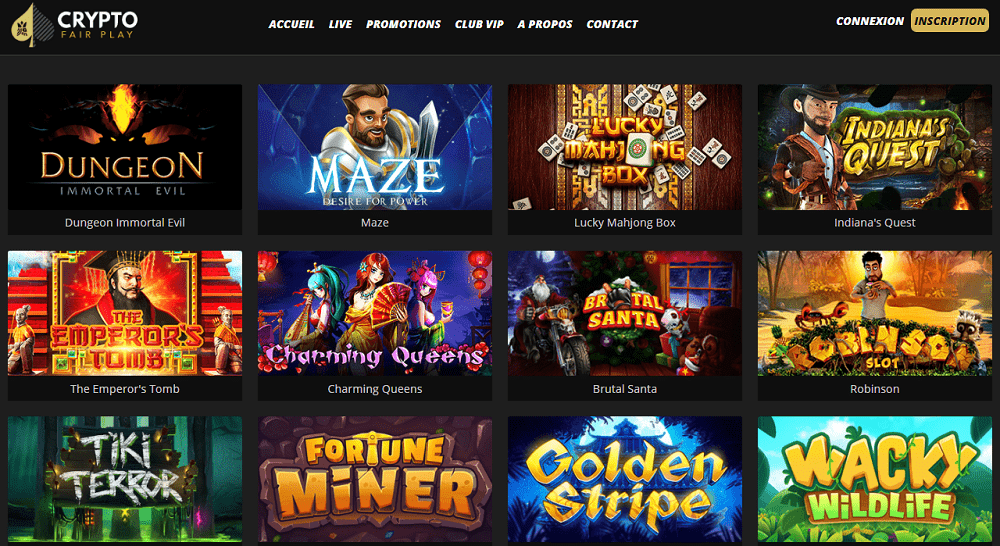Click the gold Inscription button
1000x546 pixels.
950,20
